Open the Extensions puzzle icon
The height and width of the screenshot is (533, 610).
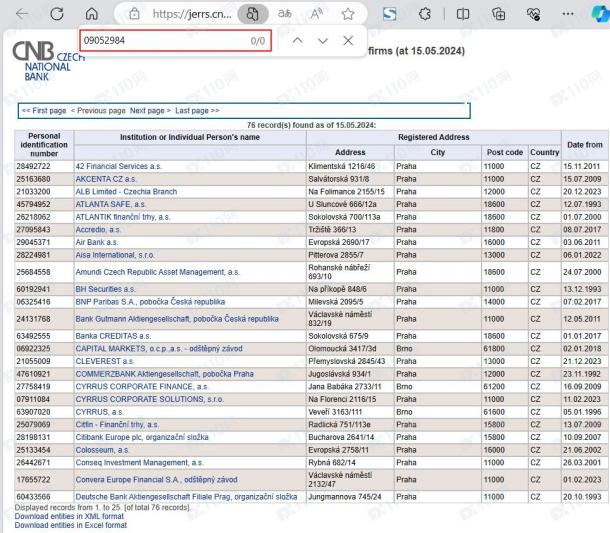point(424,14)
